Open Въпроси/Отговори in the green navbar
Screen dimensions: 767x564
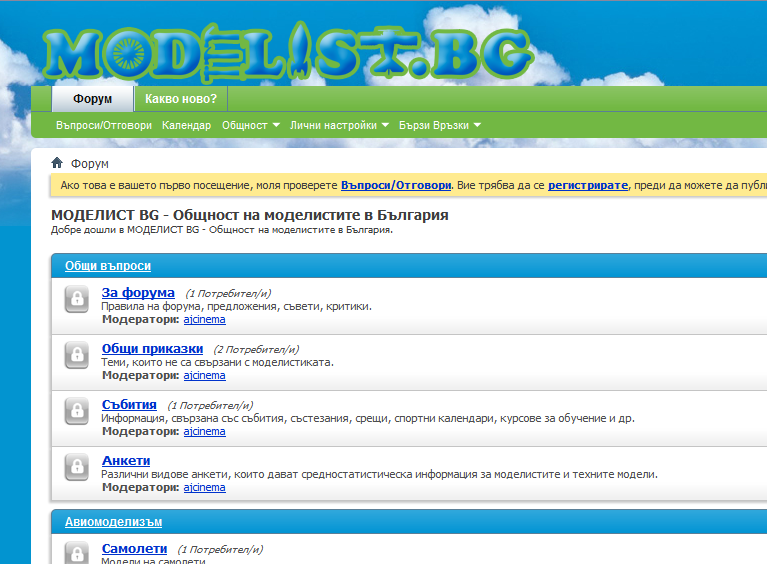click(104, 126)
